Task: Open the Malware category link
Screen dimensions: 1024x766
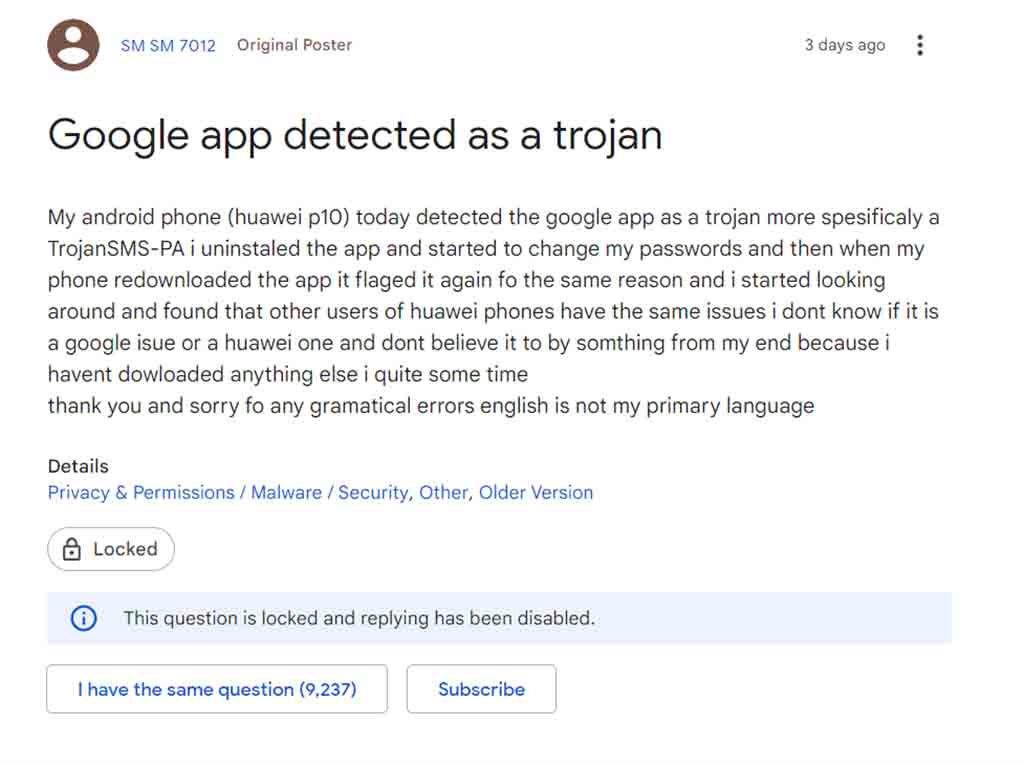Action: point(287,492)
